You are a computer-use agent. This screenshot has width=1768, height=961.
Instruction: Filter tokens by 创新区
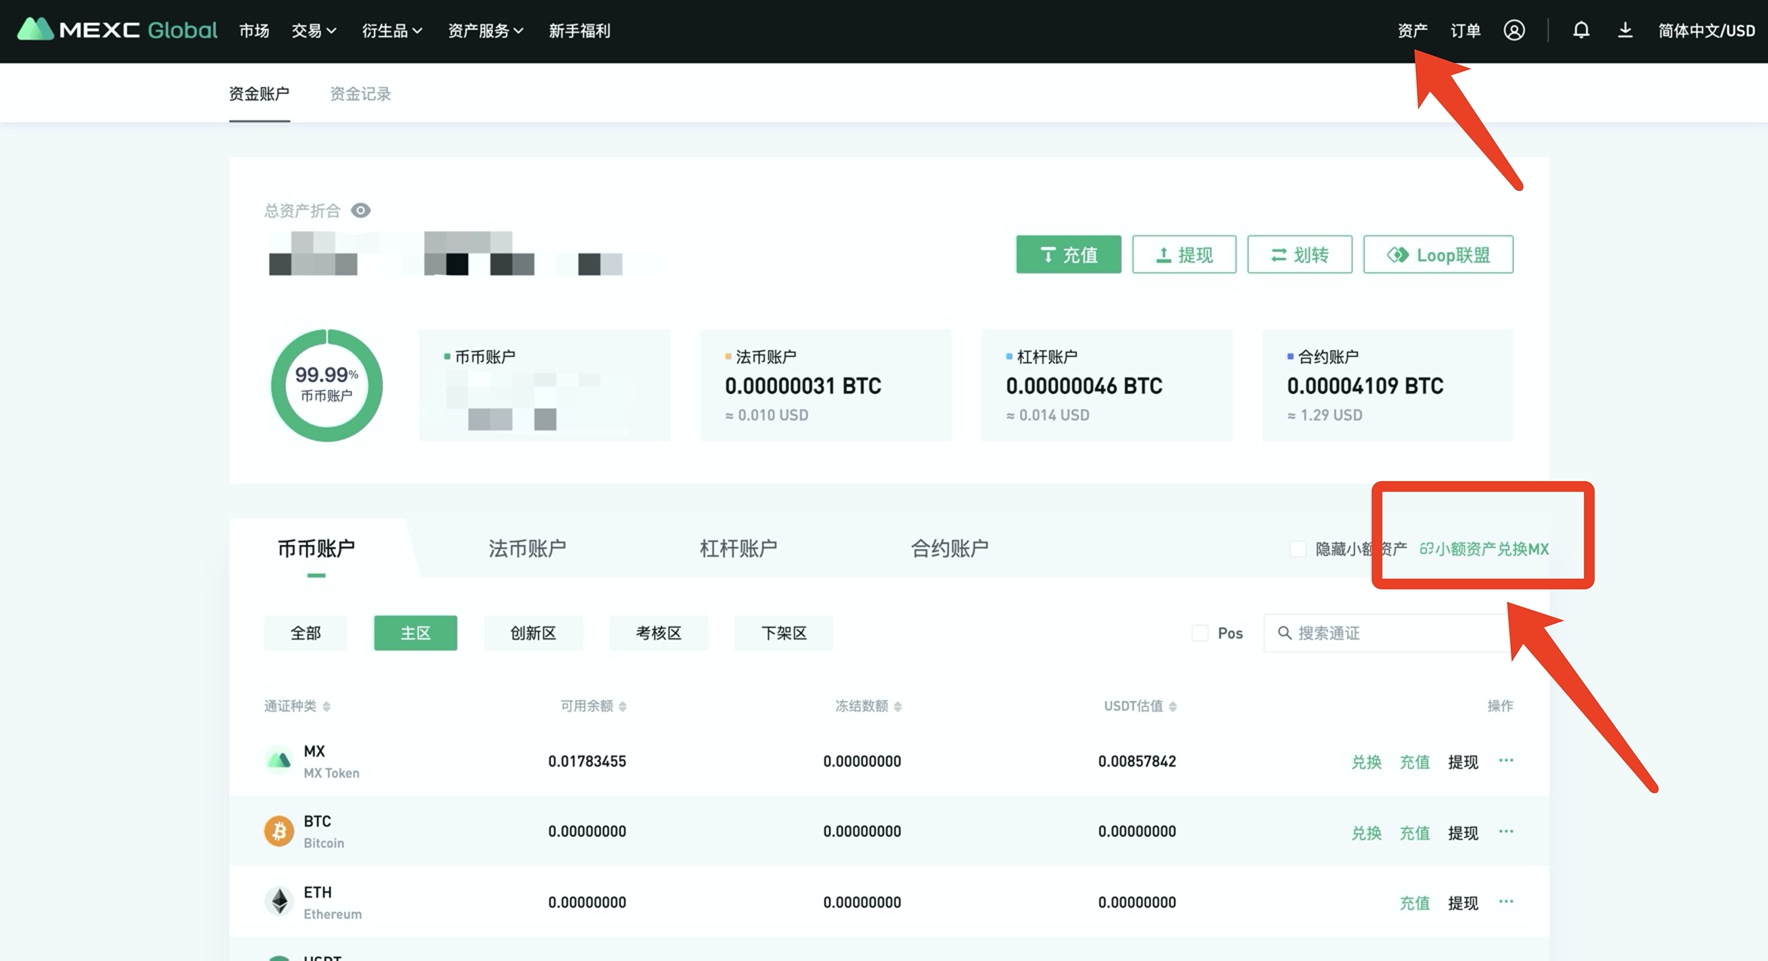pyautogui.click(x=533, y=633)
